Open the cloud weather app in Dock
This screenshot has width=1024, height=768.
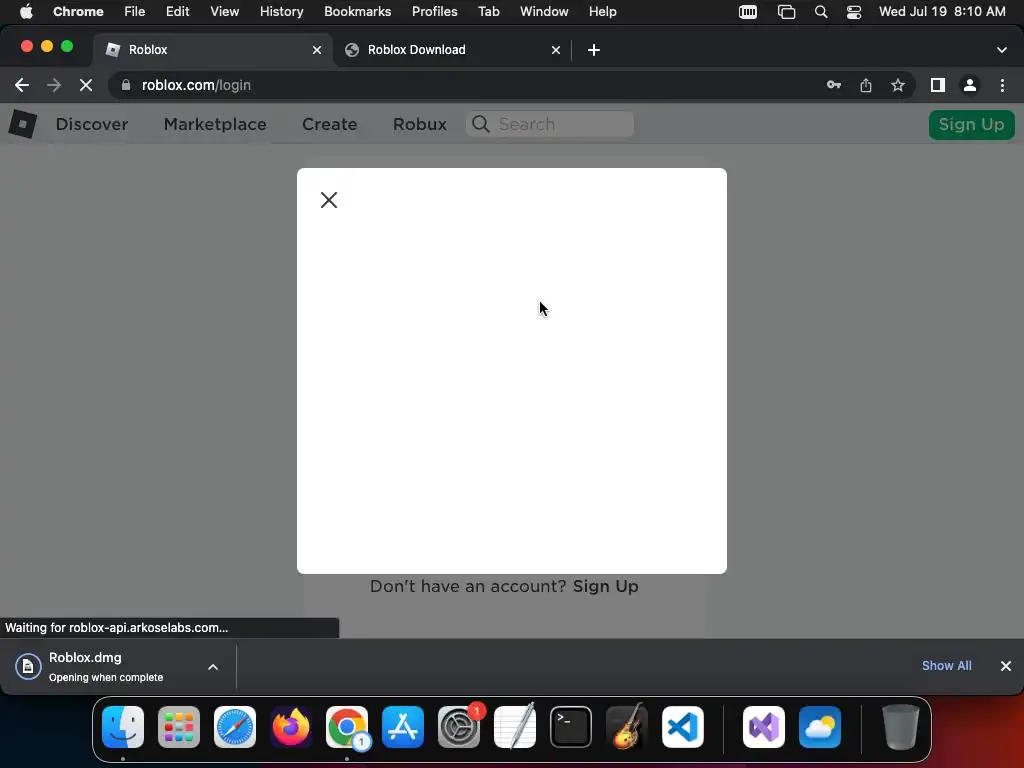click(820, 727)
